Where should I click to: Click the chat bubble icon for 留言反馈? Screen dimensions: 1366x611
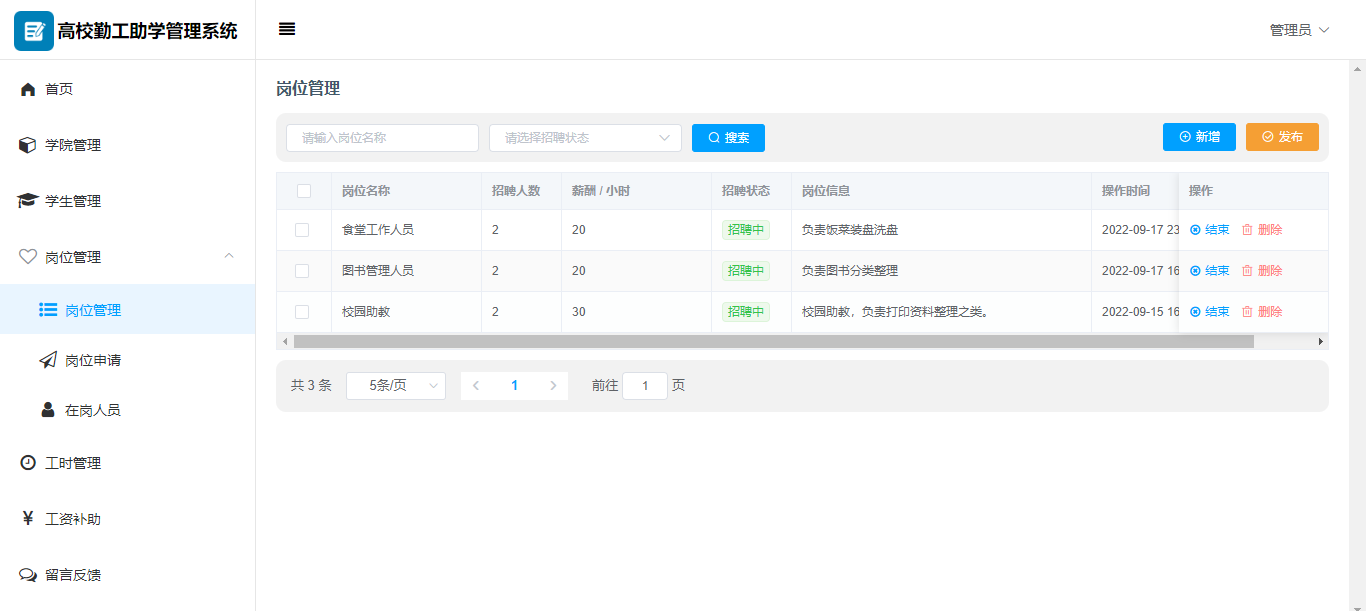28,575
